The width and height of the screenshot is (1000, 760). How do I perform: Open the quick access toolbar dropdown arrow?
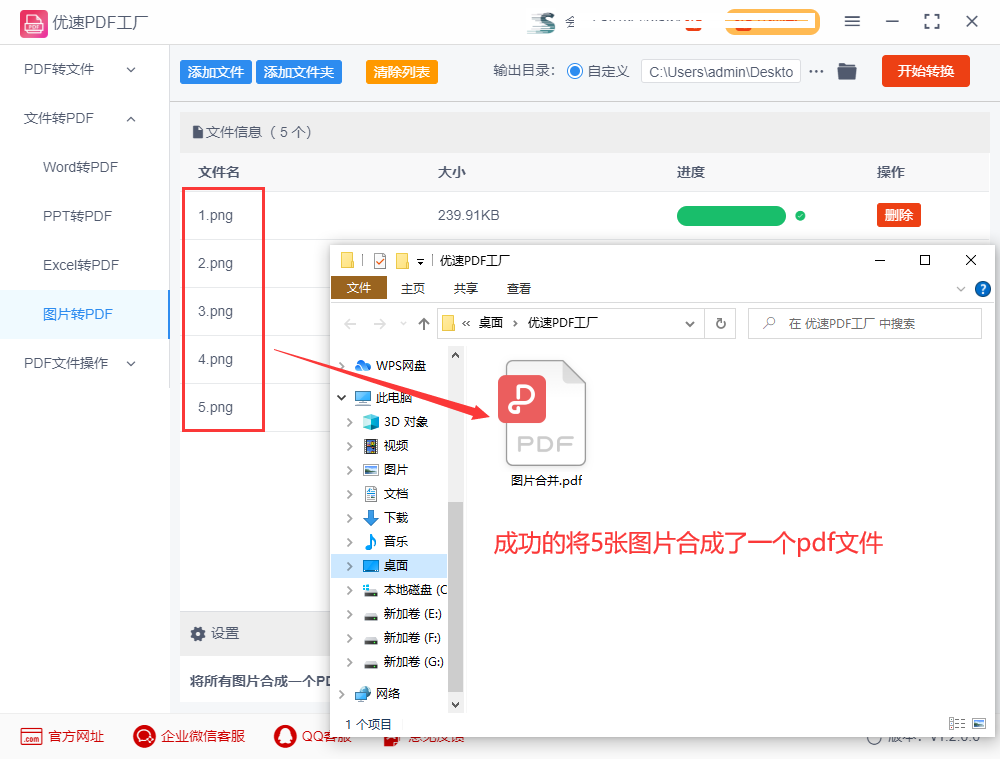(x=420, y=261)
